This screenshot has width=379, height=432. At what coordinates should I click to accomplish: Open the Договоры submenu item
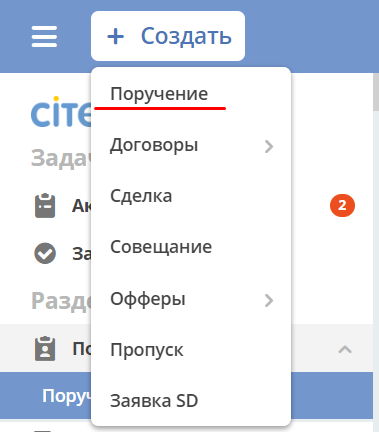coord(191,145)
